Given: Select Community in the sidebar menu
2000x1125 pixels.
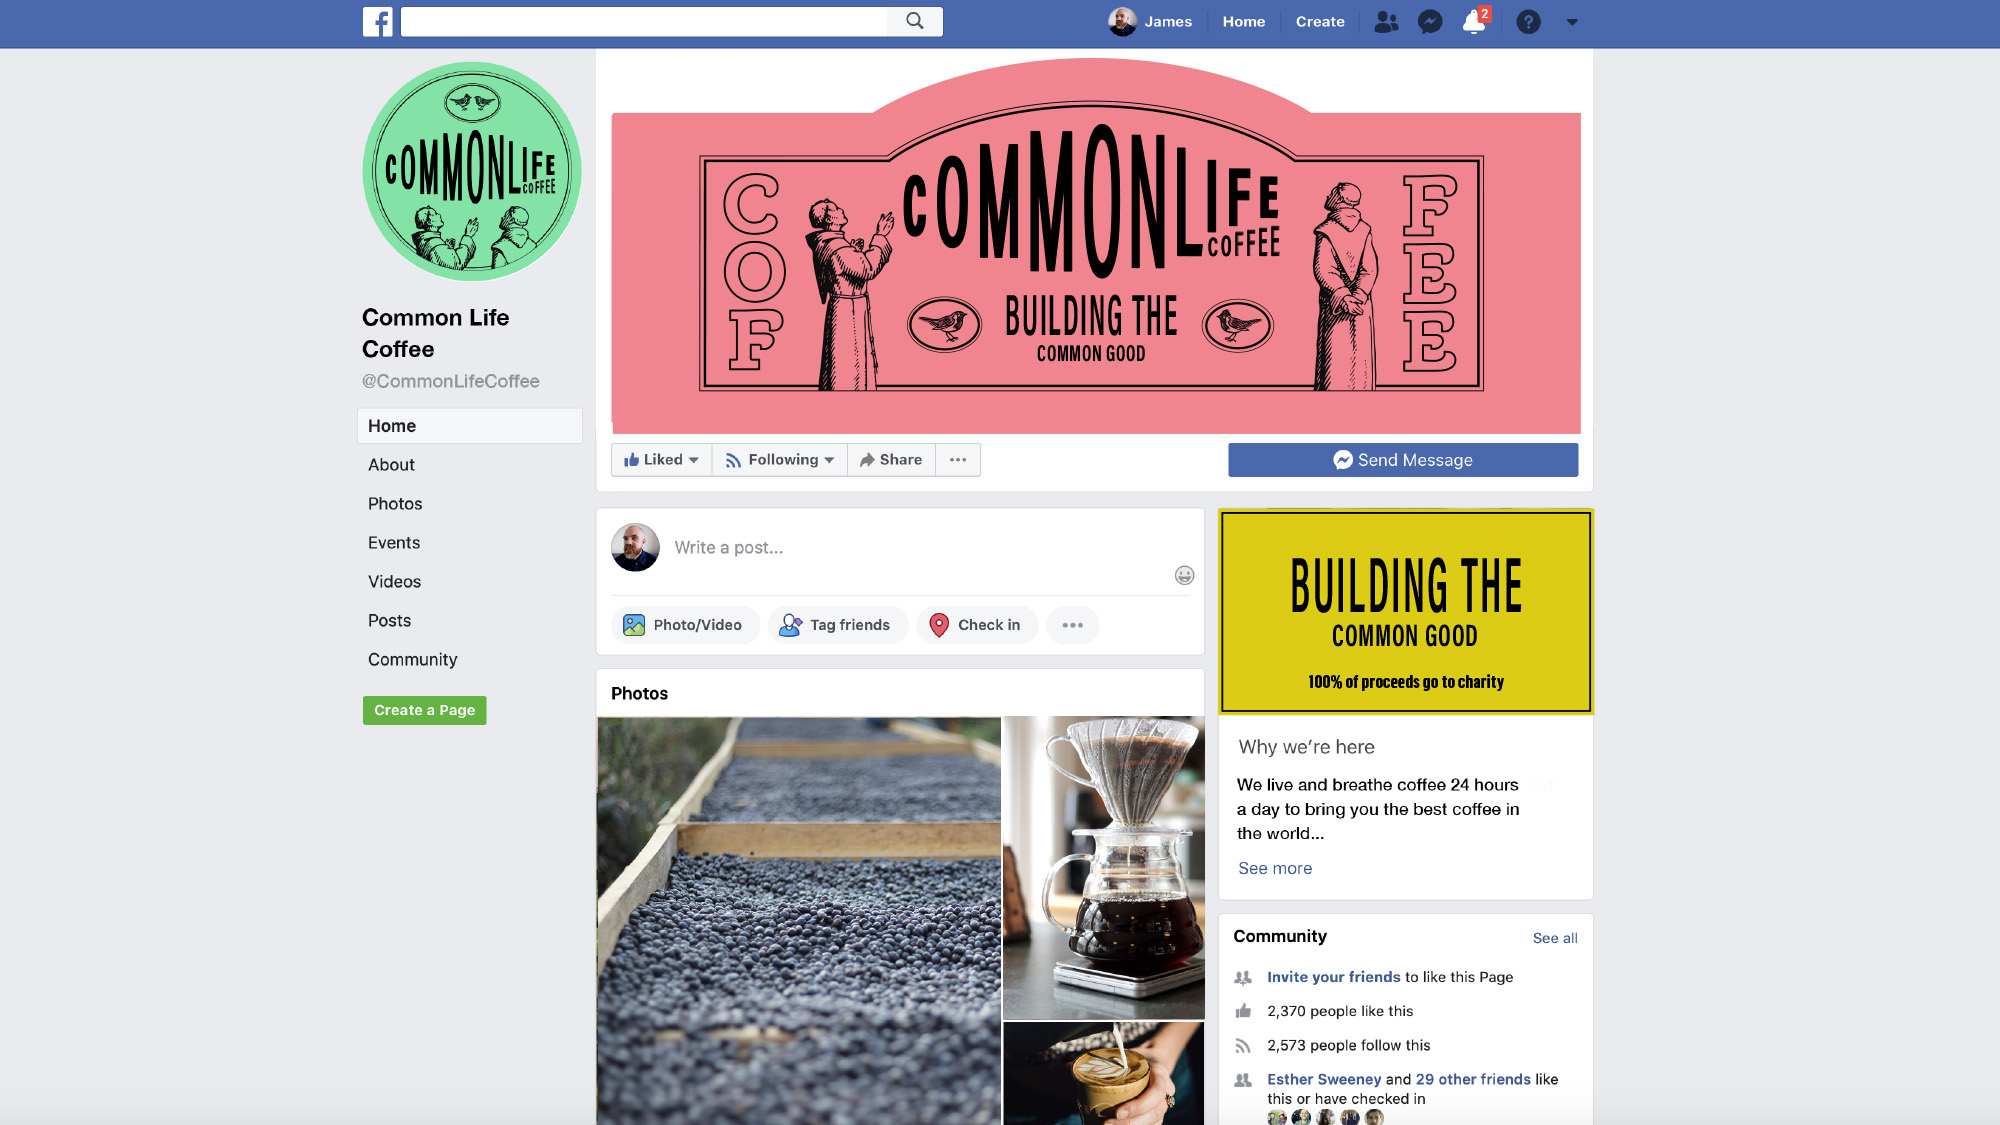Looking at the screenshot, I should click(x=412, y=660).
